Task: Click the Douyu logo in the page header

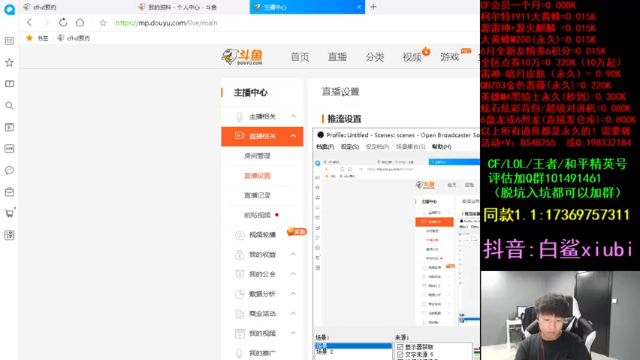Action: click(x=242, y=57)
